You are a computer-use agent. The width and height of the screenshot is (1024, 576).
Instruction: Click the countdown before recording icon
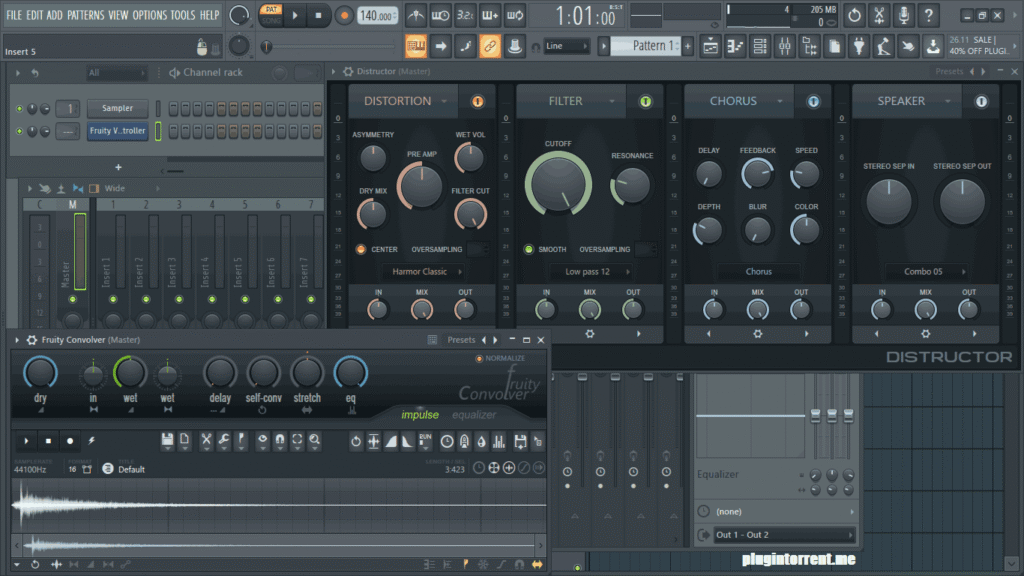465,15
